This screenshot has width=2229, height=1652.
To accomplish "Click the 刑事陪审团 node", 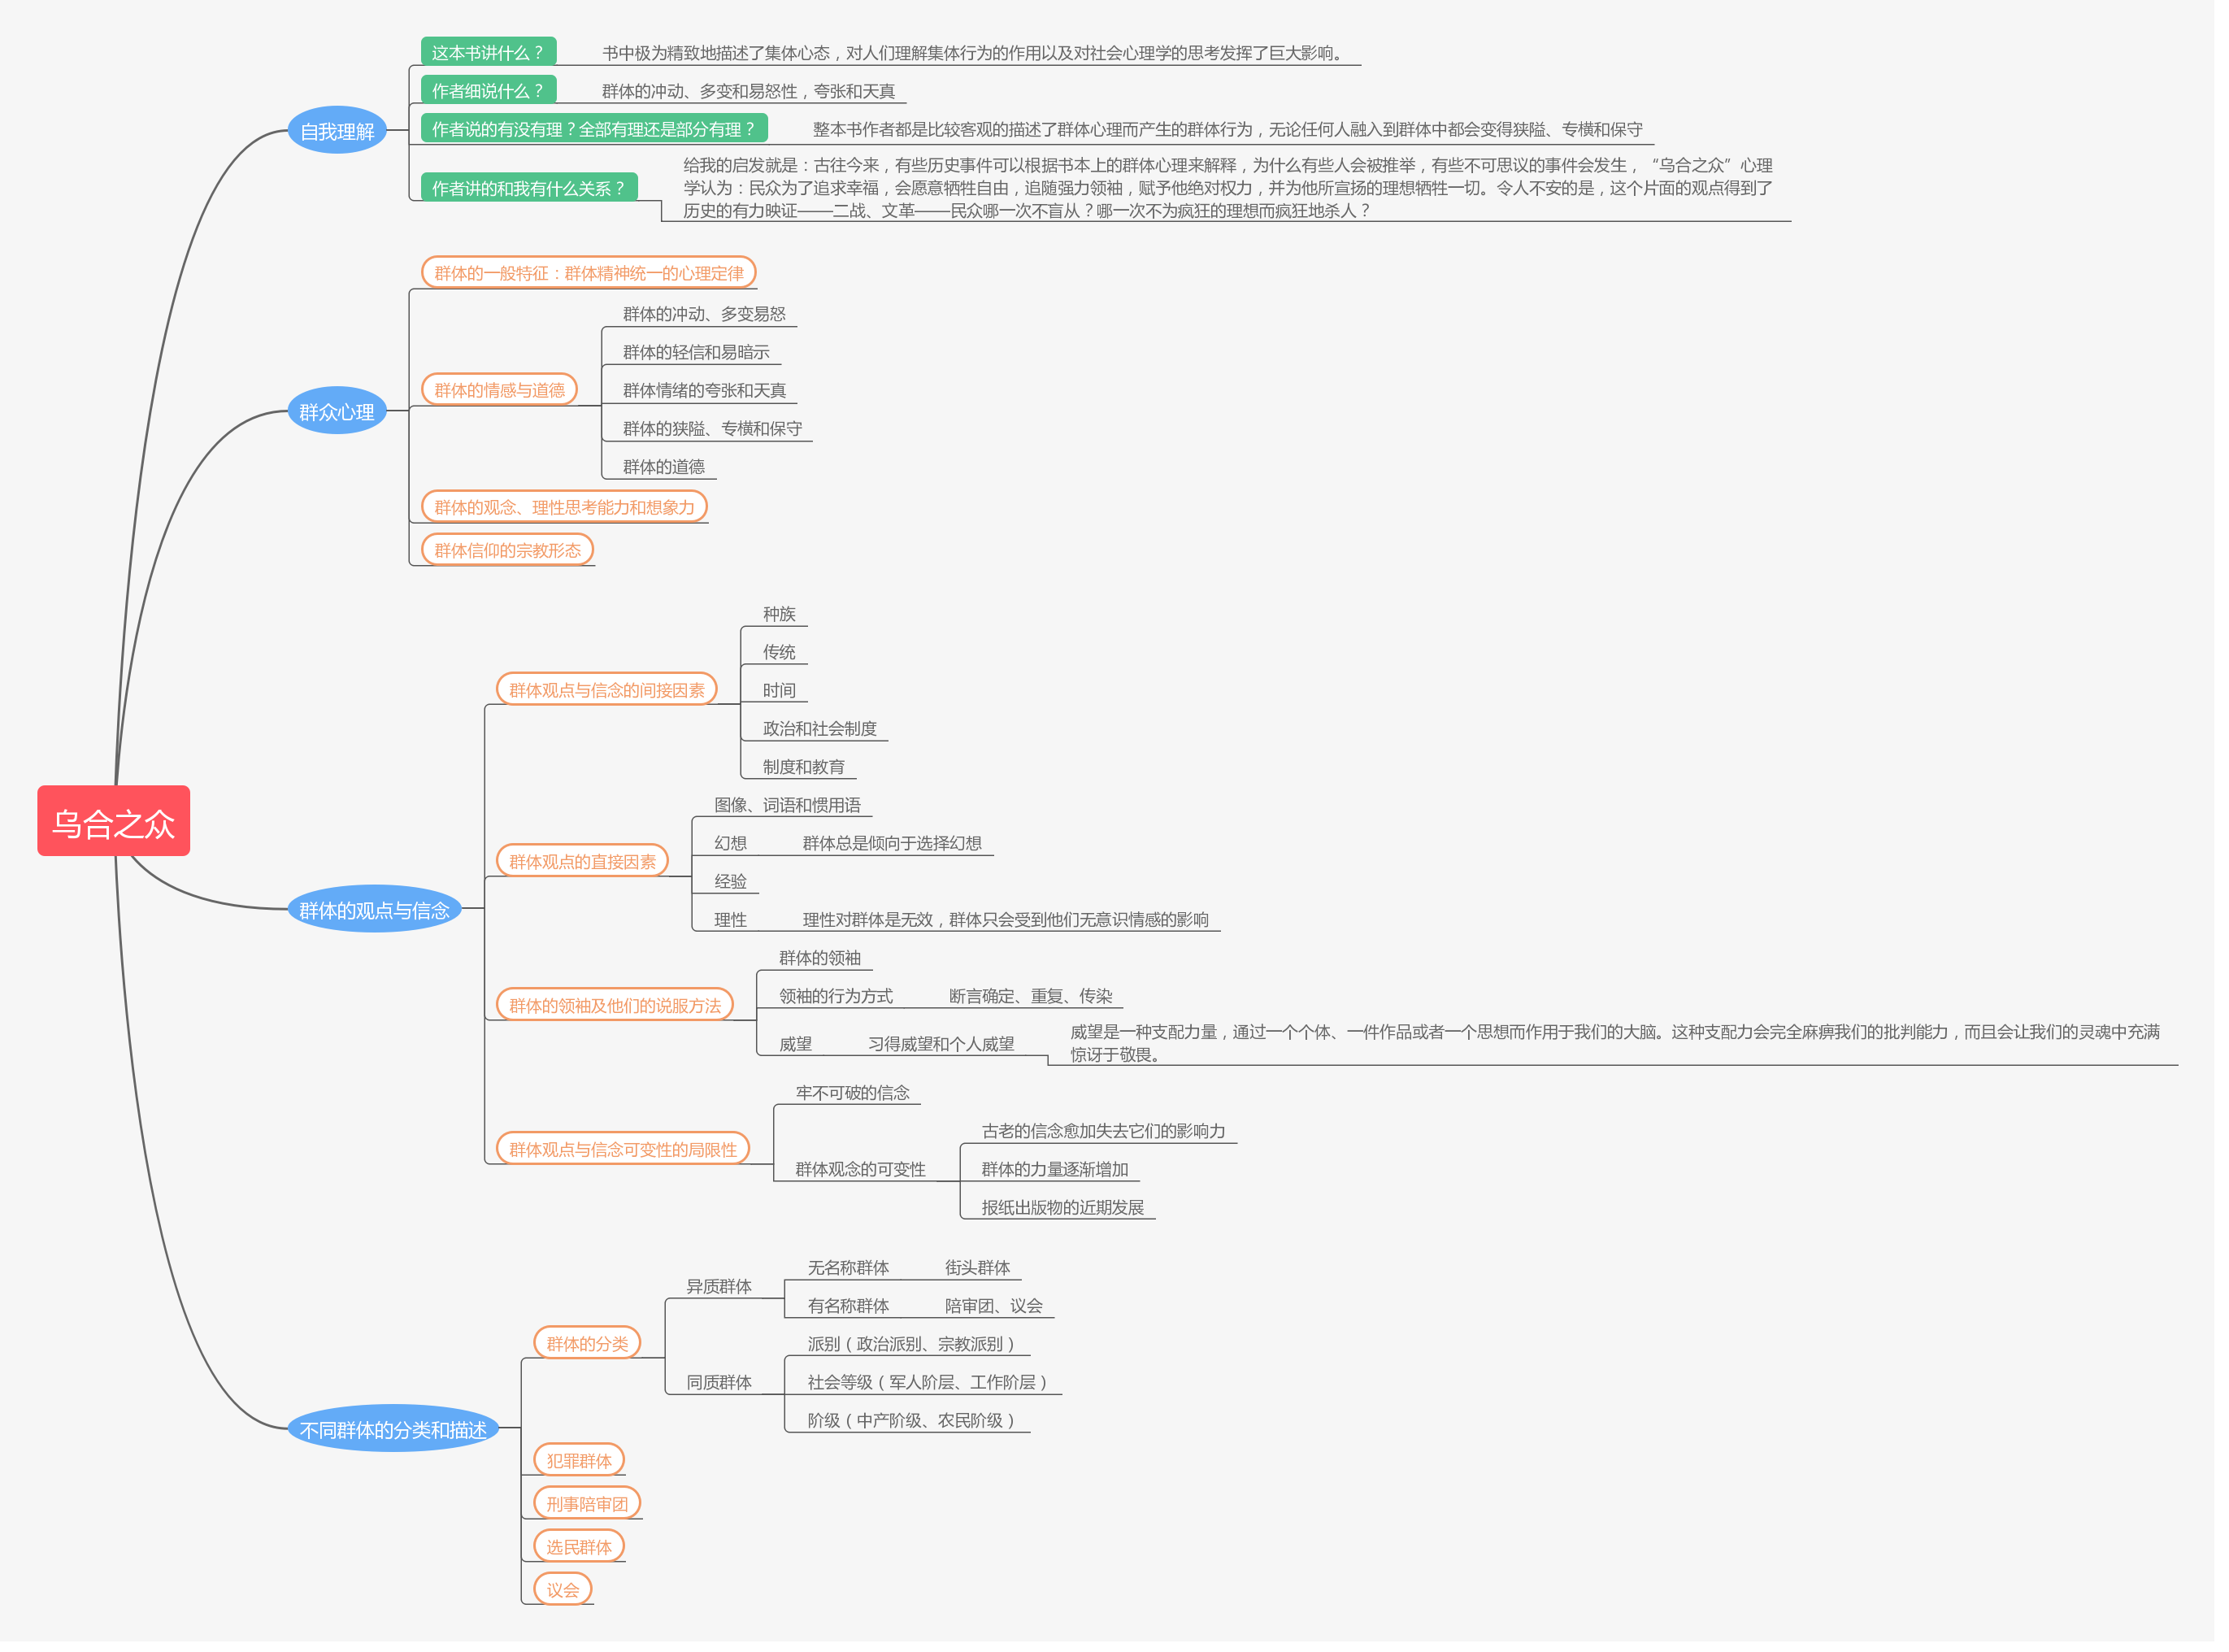I will (587, 1502).
